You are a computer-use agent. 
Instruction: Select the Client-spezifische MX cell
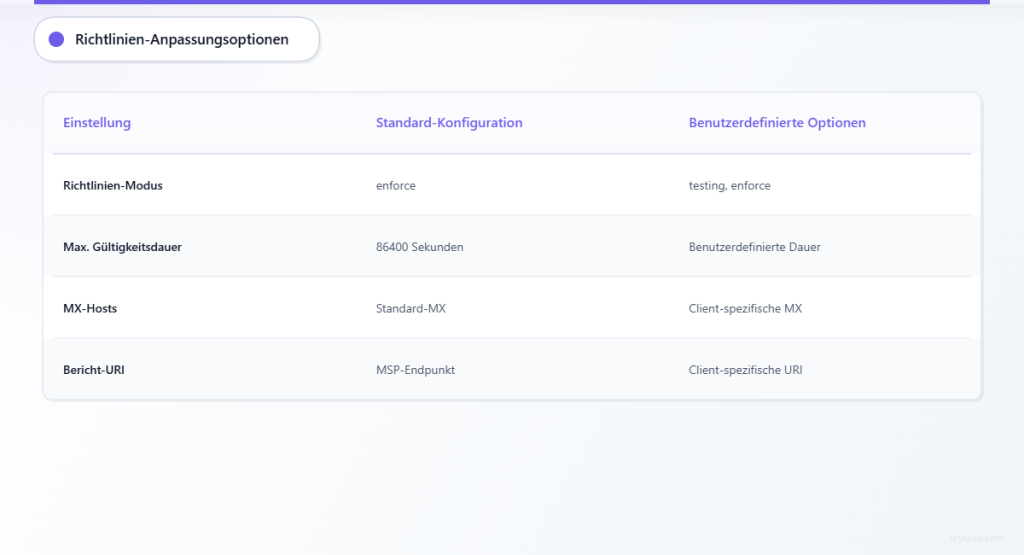tap(745, 308)
